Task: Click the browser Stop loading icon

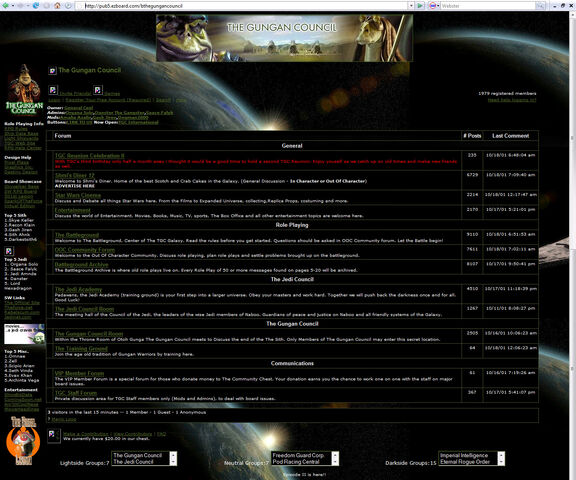Action: click(47, 6)
